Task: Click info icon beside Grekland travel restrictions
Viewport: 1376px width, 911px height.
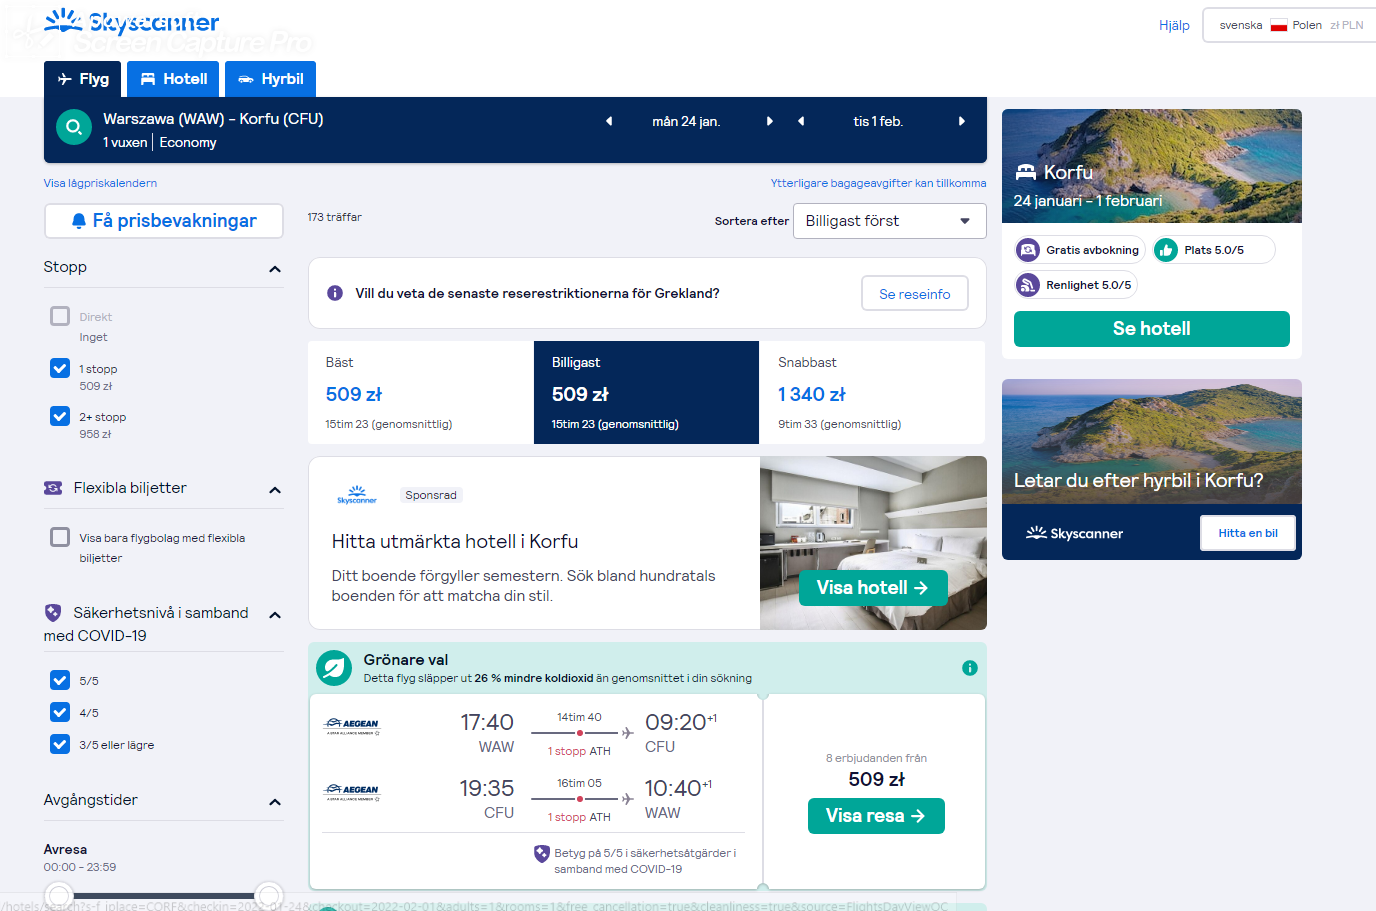Action: 336,293
